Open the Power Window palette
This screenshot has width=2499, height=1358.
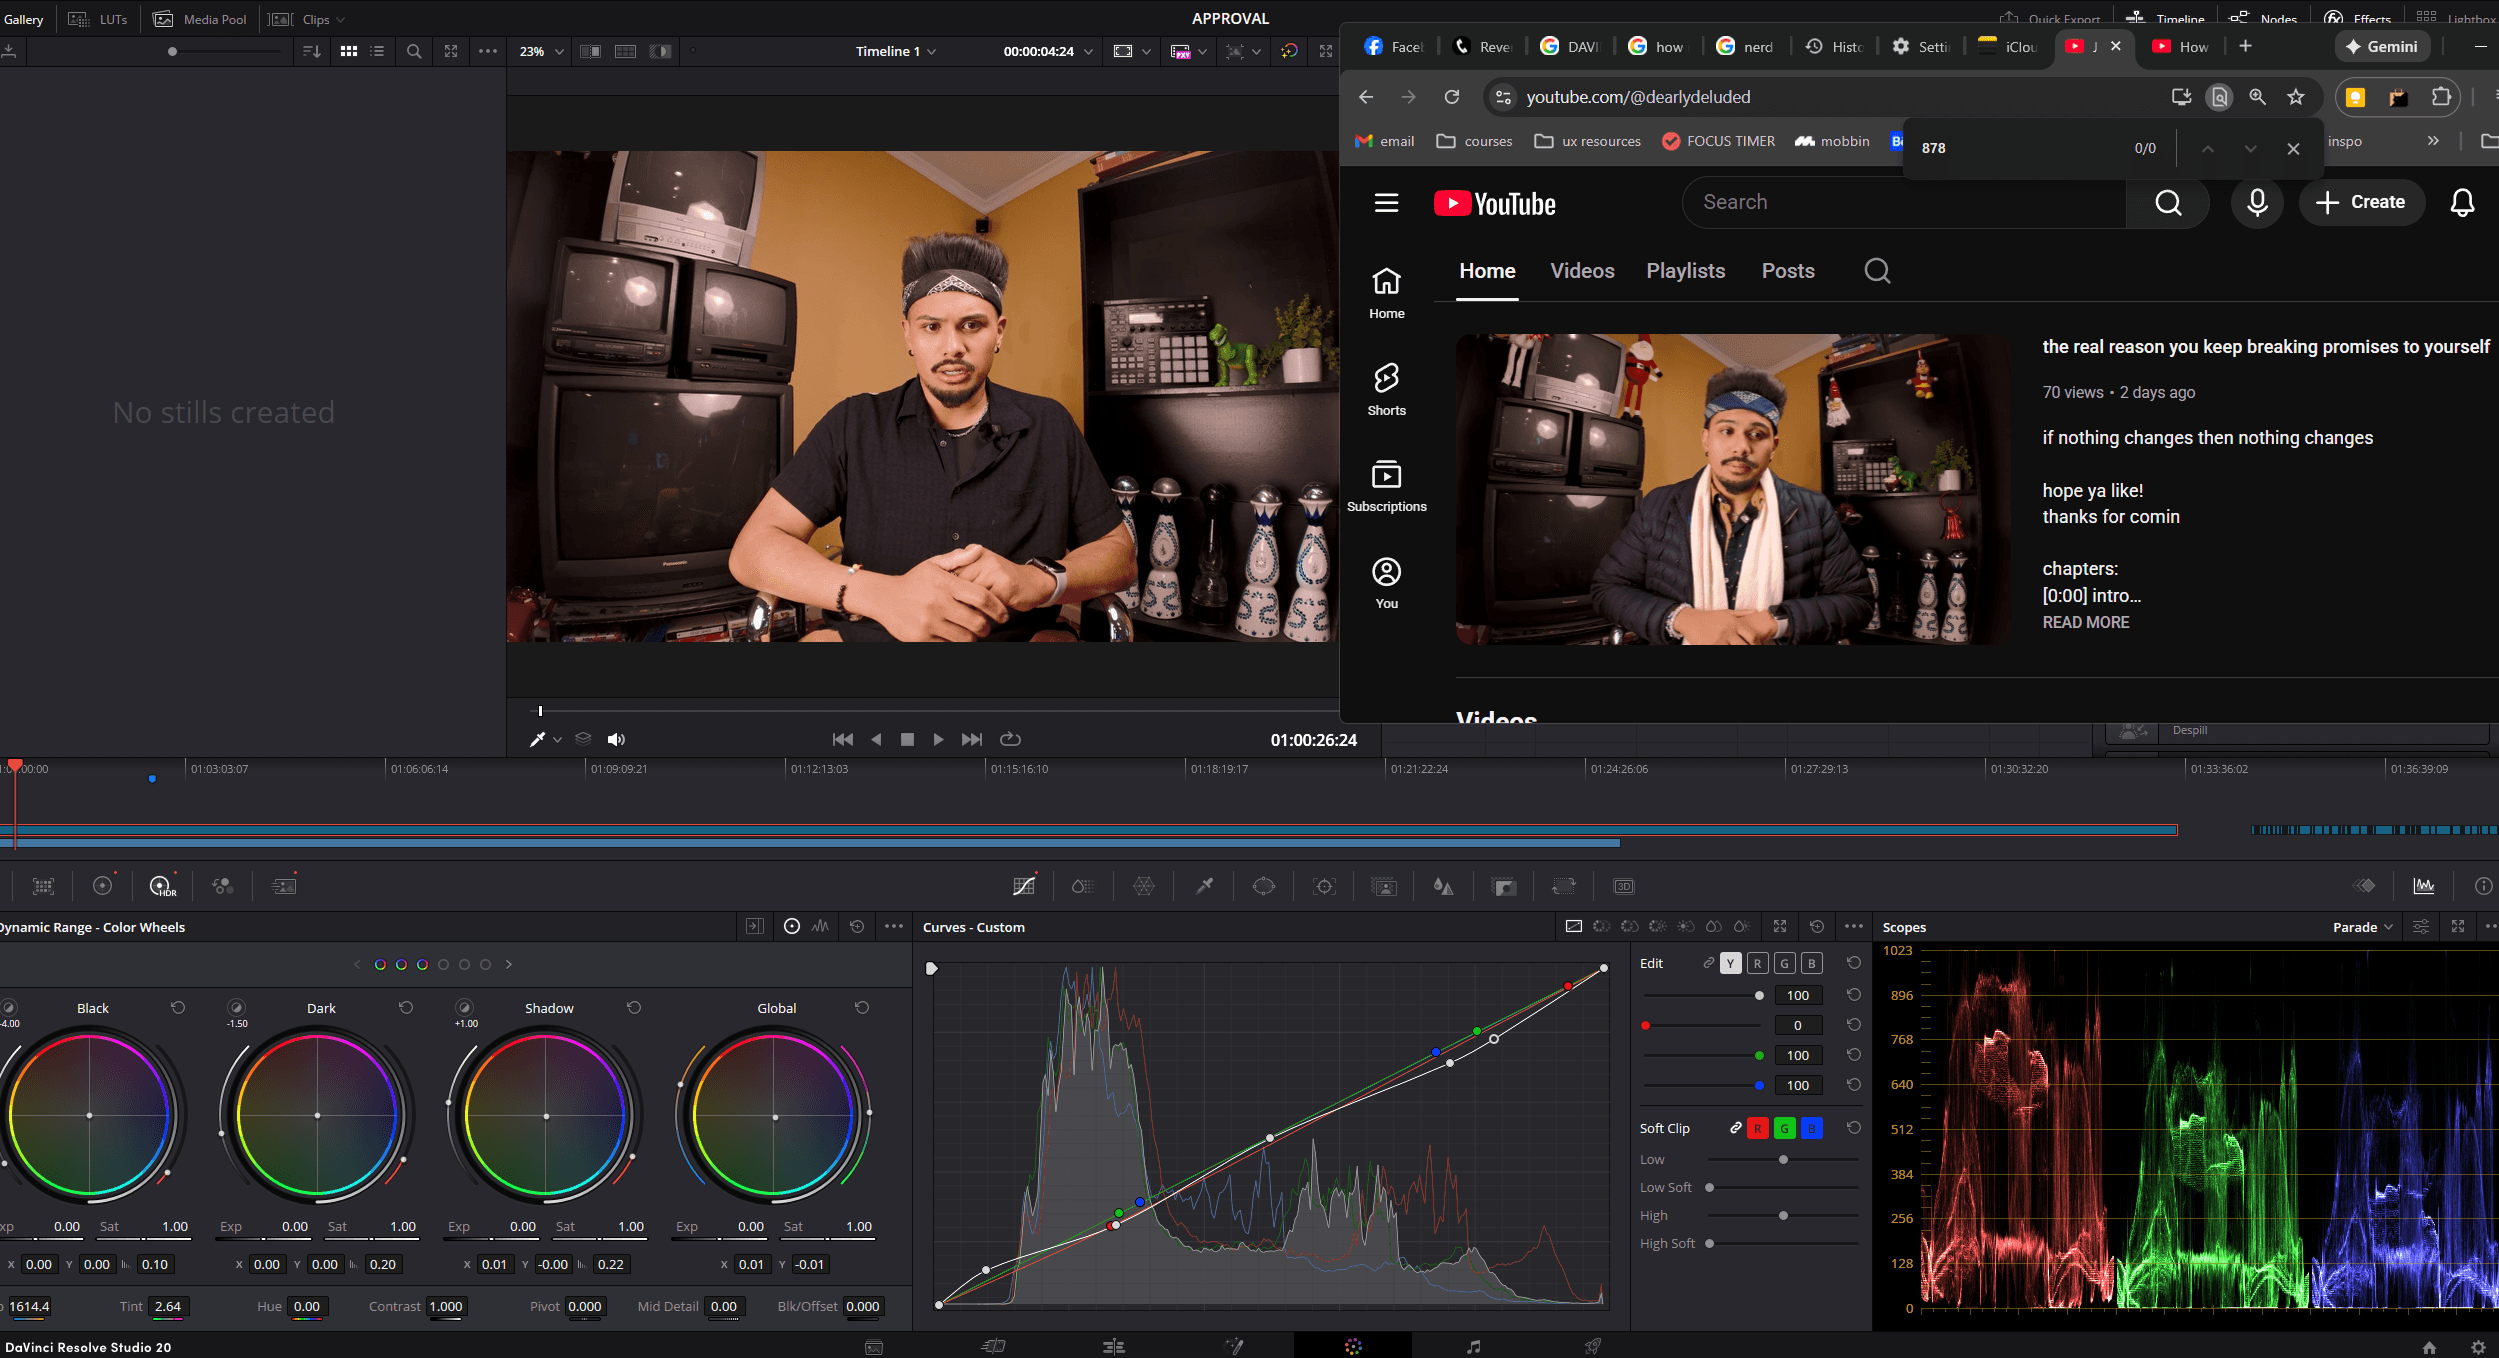[1264, 886]
